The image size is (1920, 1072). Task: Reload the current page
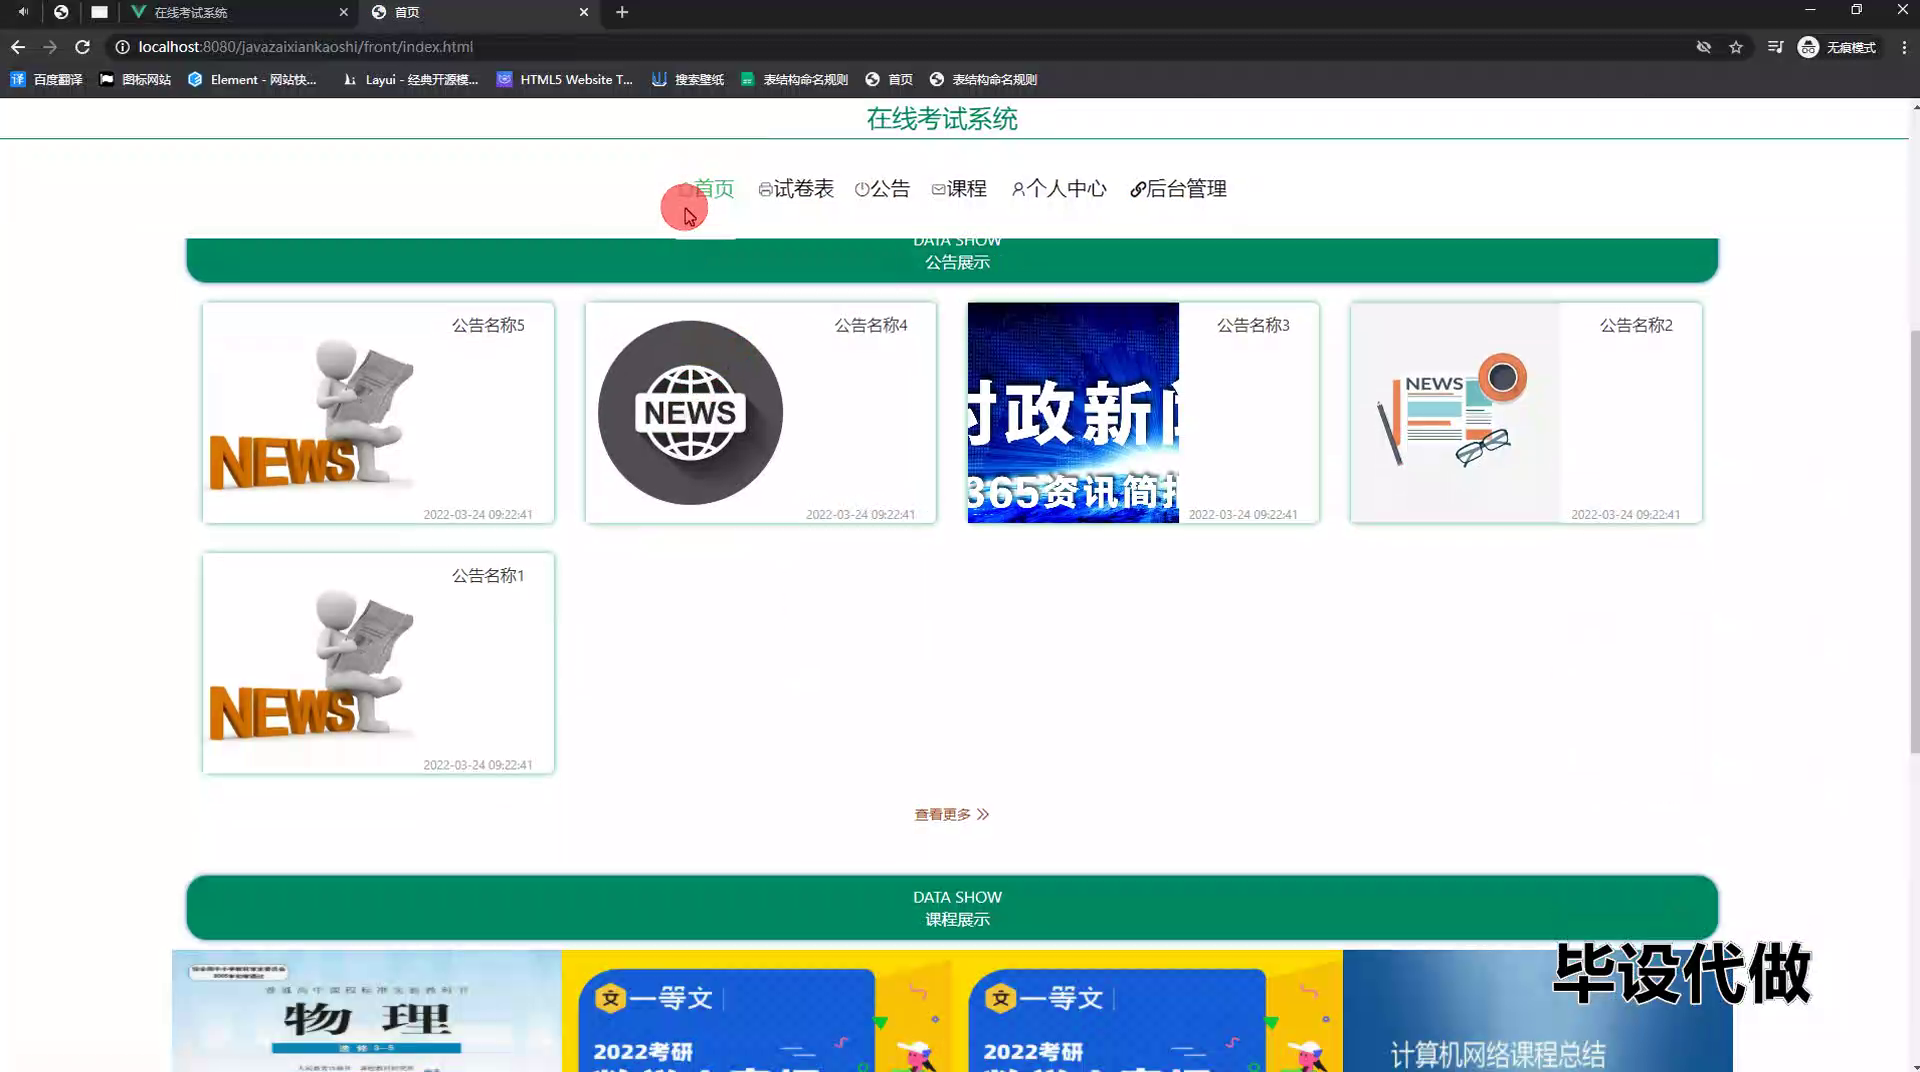83,47
